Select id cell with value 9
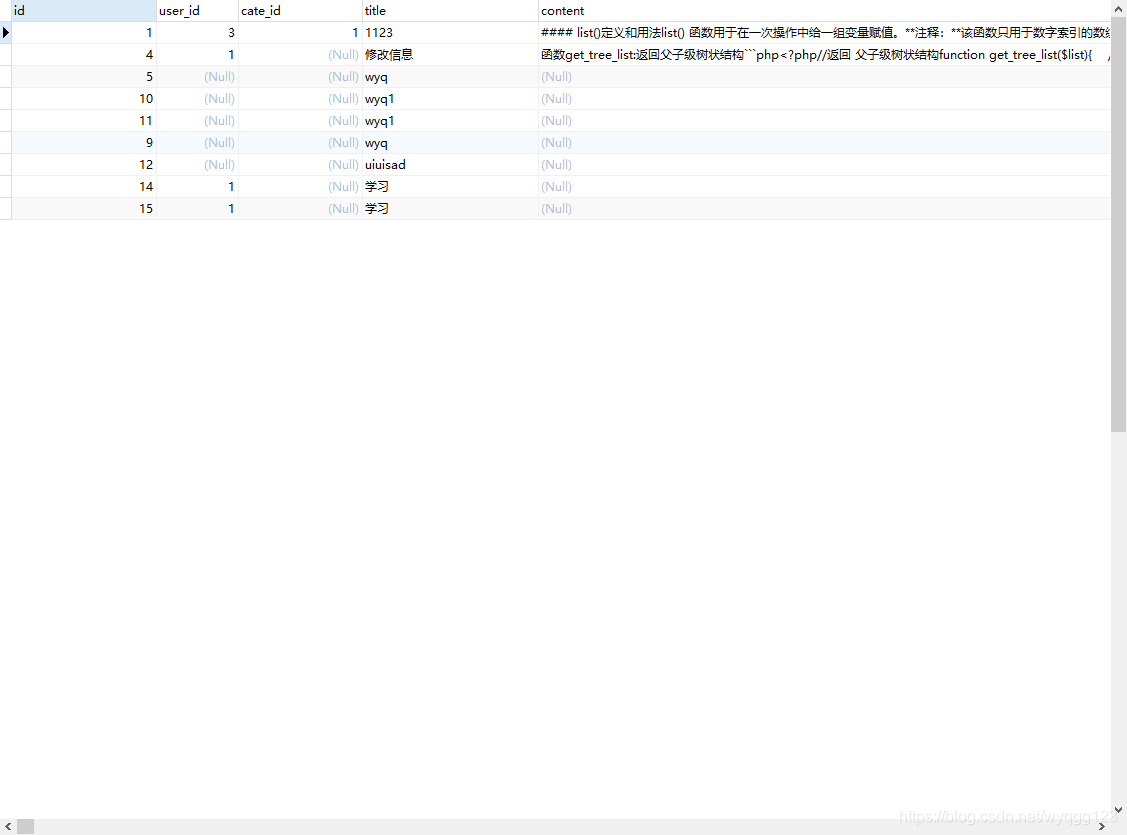The width and height of the screenshot is (1127, 835). click(x=84, y=142)
